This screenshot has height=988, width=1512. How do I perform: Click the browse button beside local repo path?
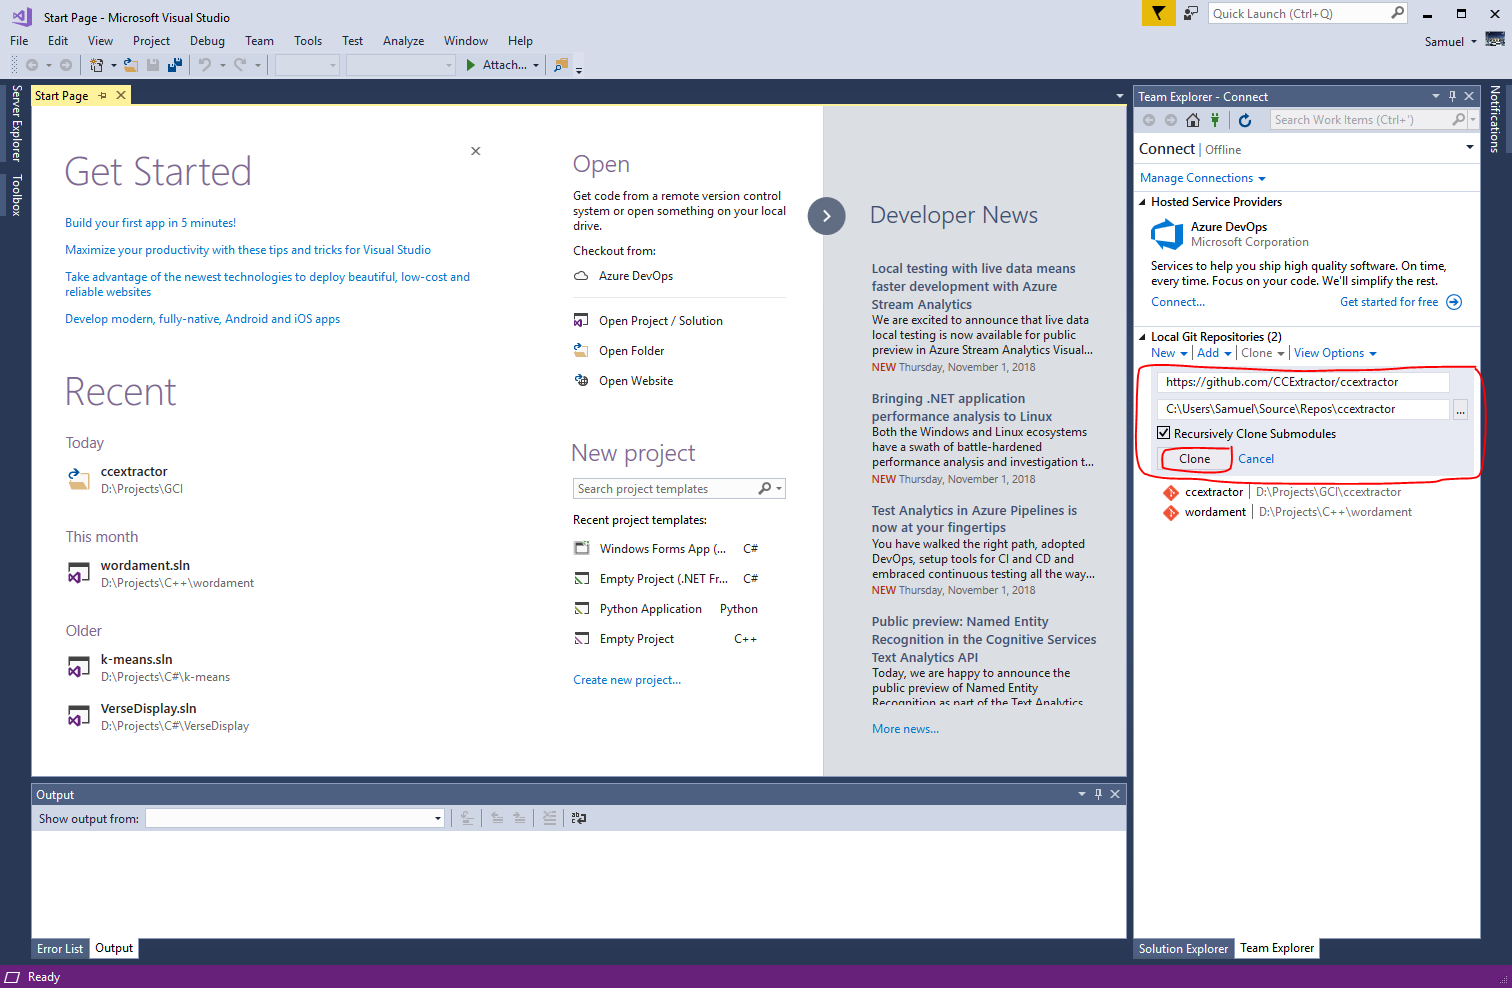(1461, 409)
